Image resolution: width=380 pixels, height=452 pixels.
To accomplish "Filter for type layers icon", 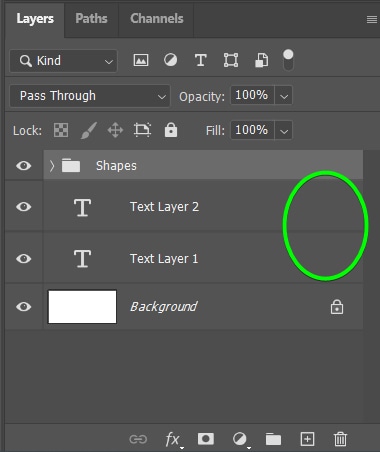I will click(x=200, y=60).
